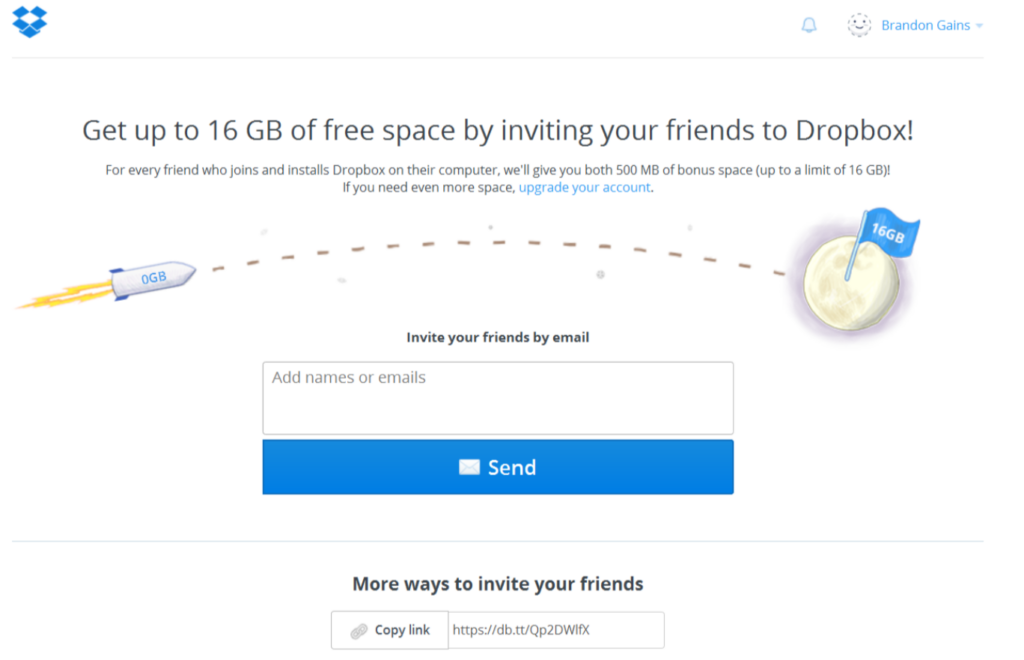The height and width of the screenshot is (660, 1024).
Task: Click the 16GB flag on the moon
Action: [888, 233]
